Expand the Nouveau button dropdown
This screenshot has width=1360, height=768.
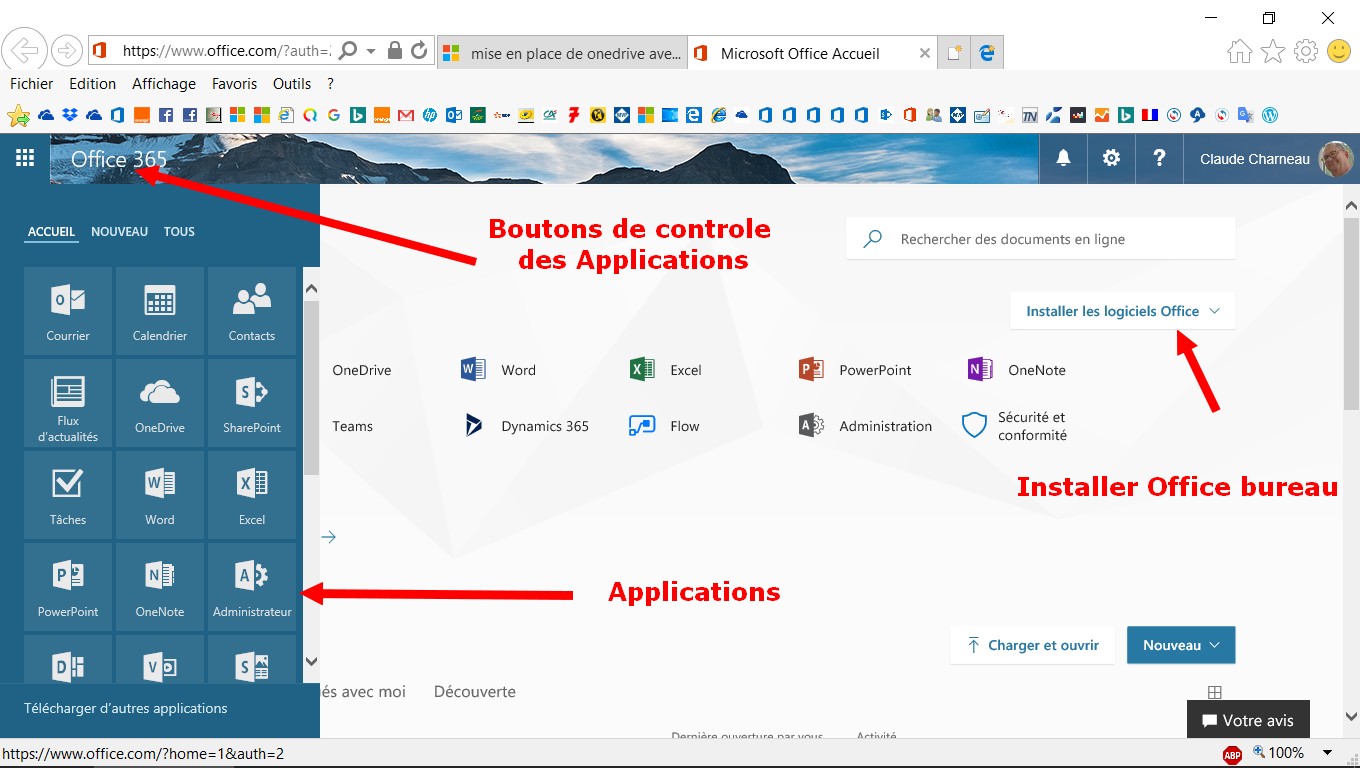click(x=1181, y=645)
